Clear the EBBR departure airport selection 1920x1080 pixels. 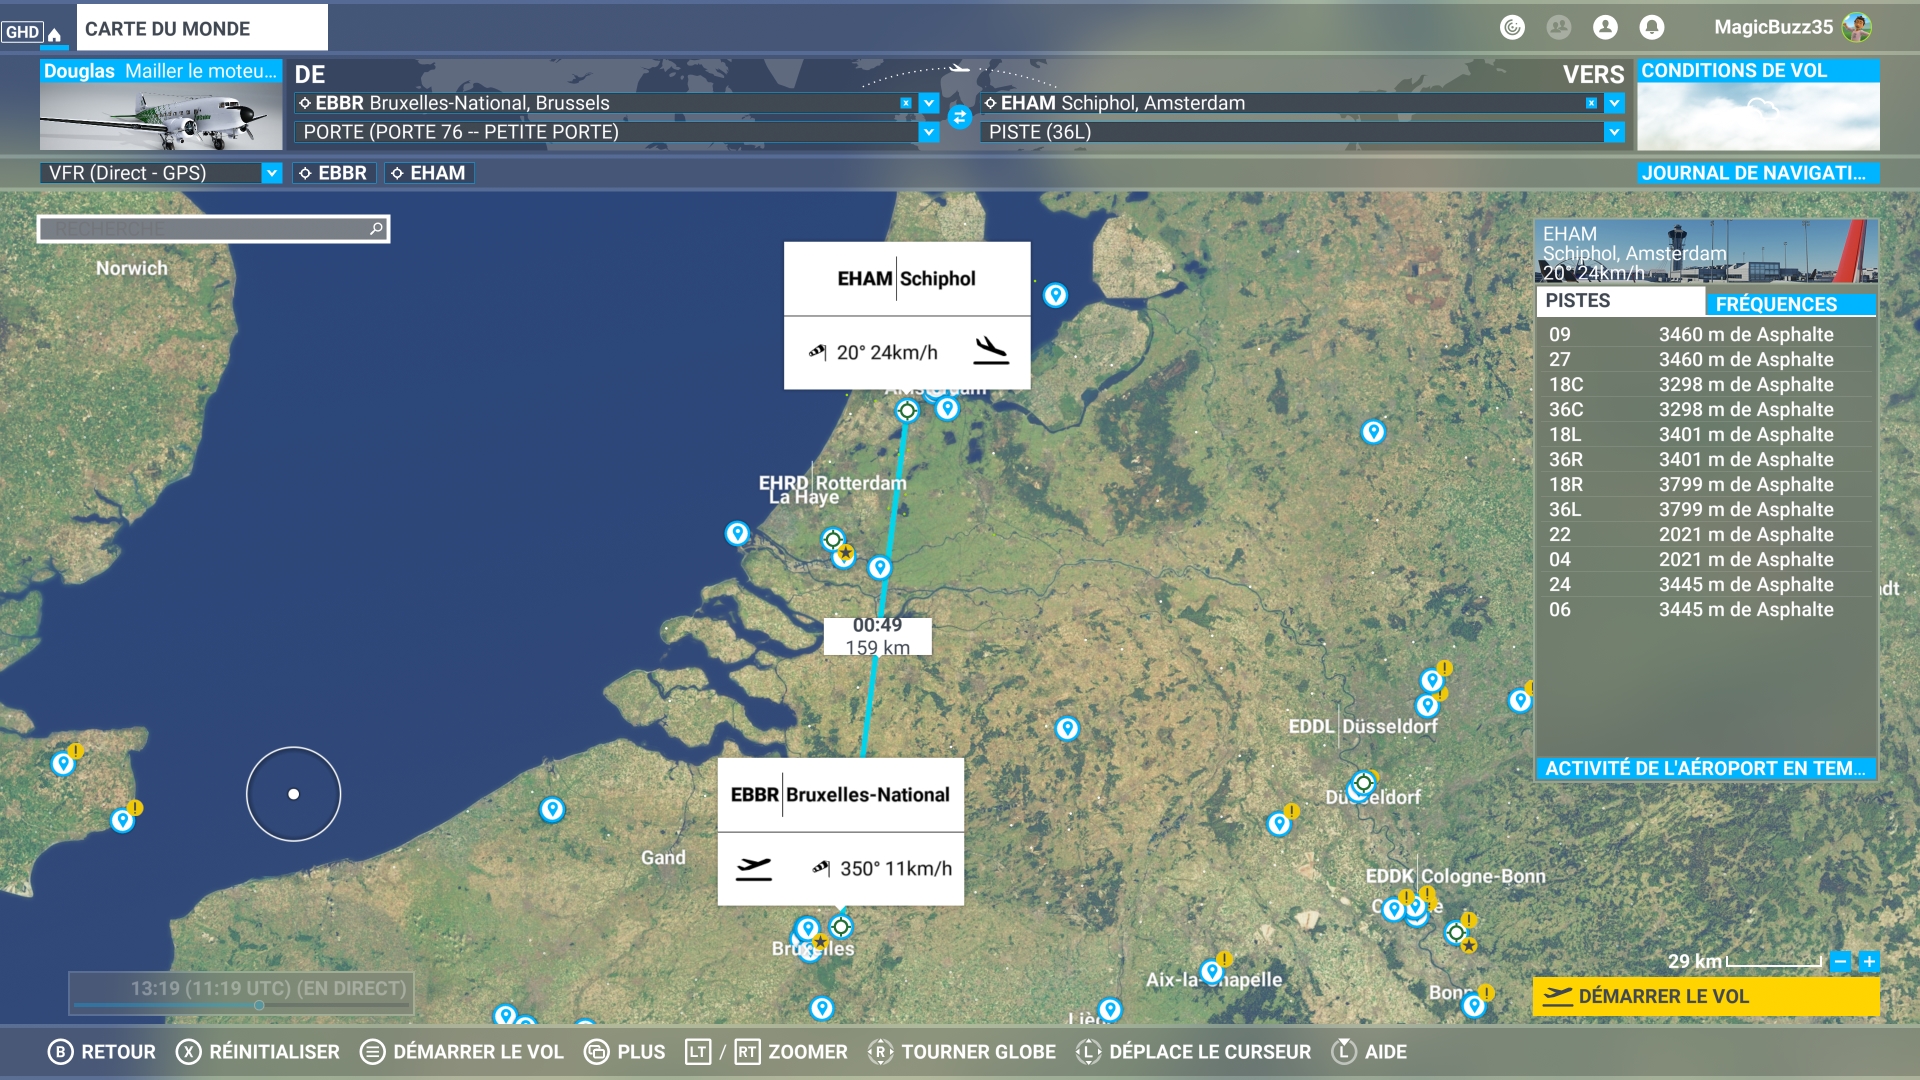click(x=905, y=103)
